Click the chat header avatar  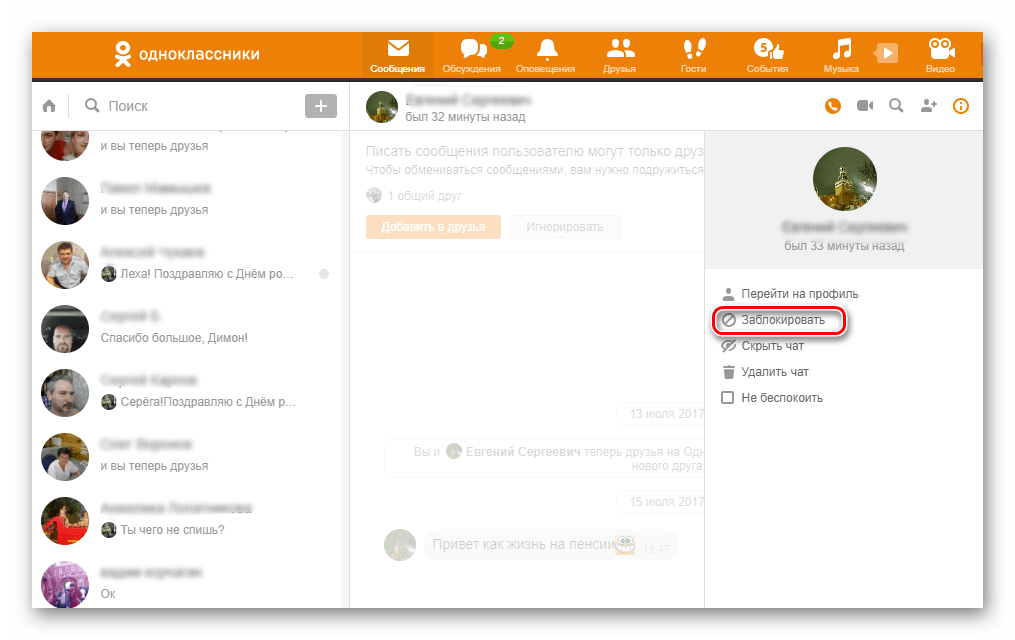382,107
